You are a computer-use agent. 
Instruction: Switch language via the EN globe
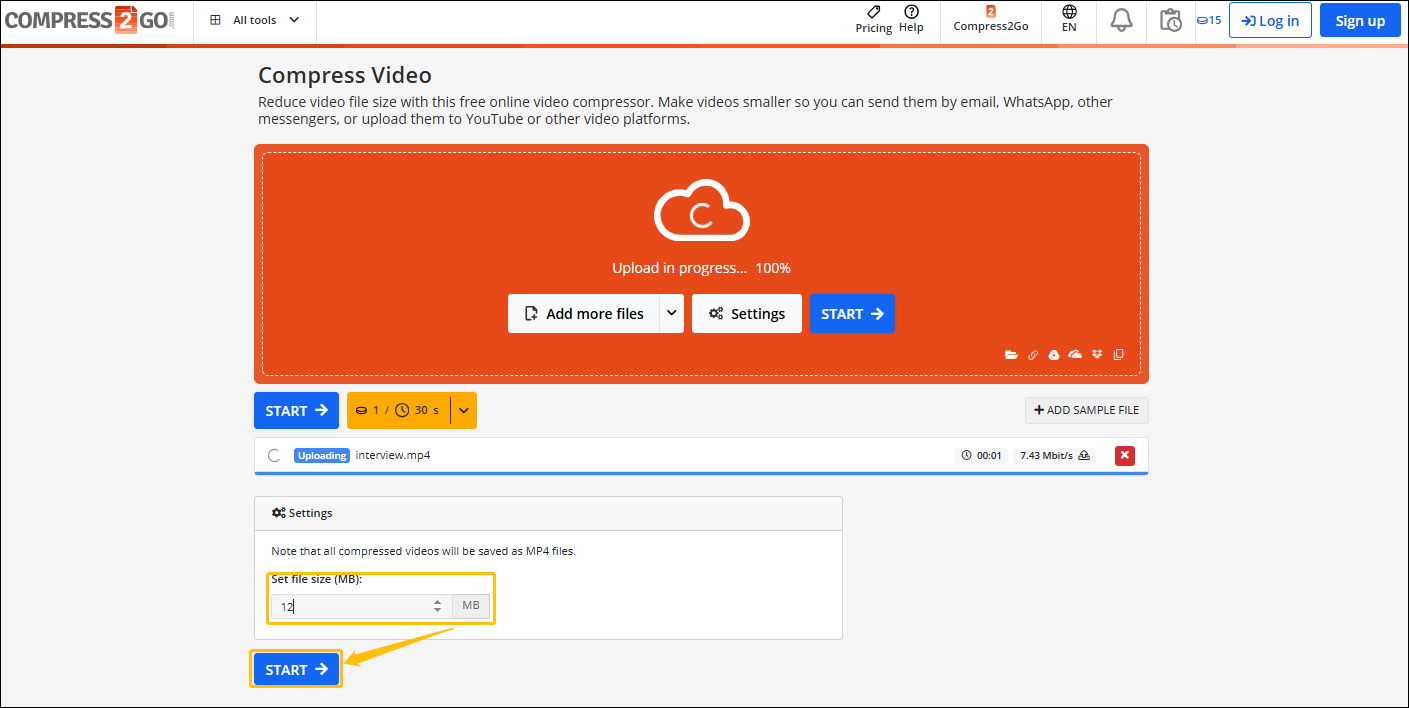pyautogui.click(x=1068, y=18)
